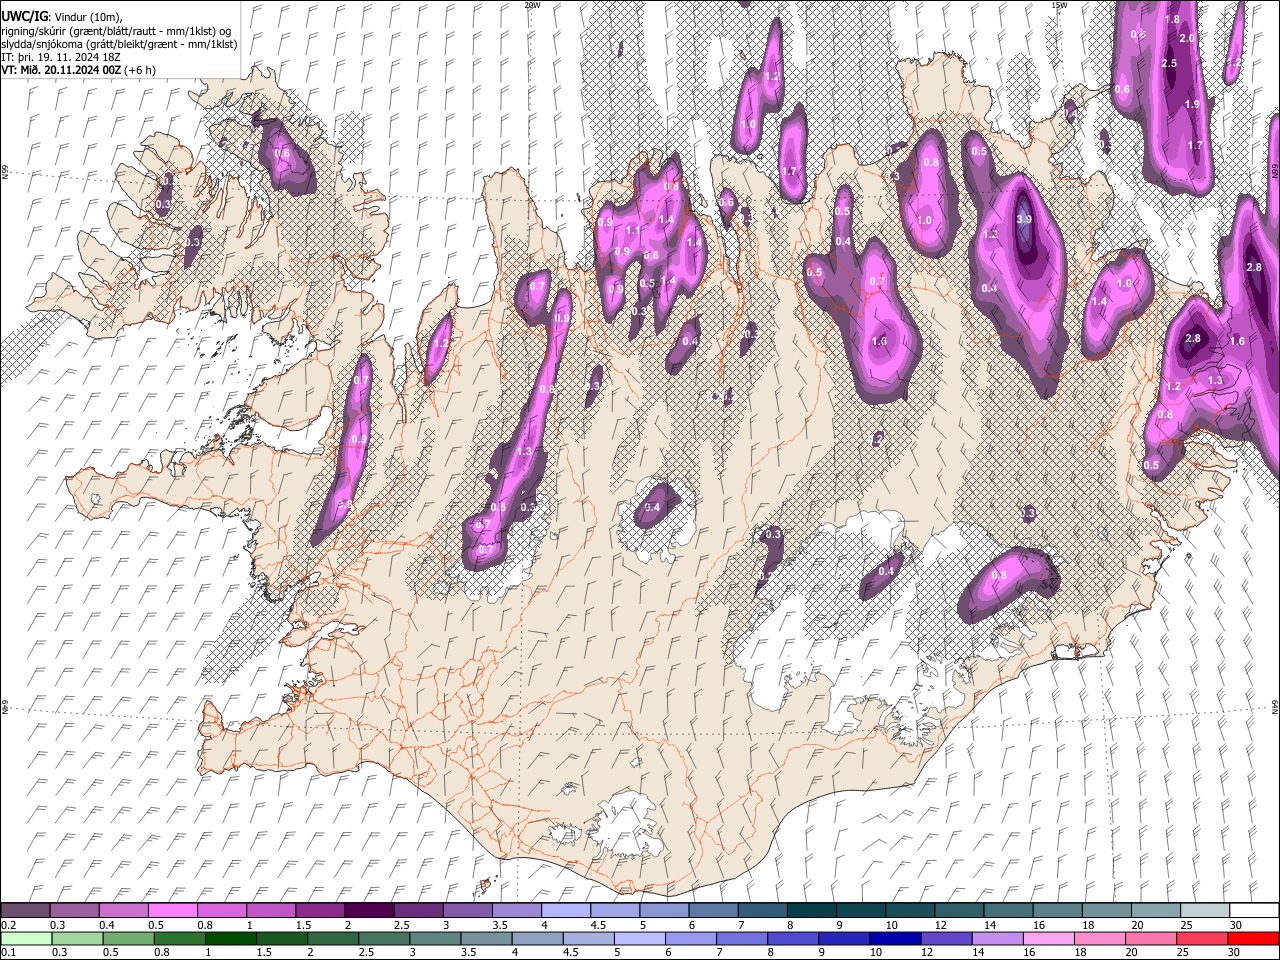Screen dimensions: 1280x960
Task: Click the bright red swatch ending the rain legend
Action: tap(1253, 938)
